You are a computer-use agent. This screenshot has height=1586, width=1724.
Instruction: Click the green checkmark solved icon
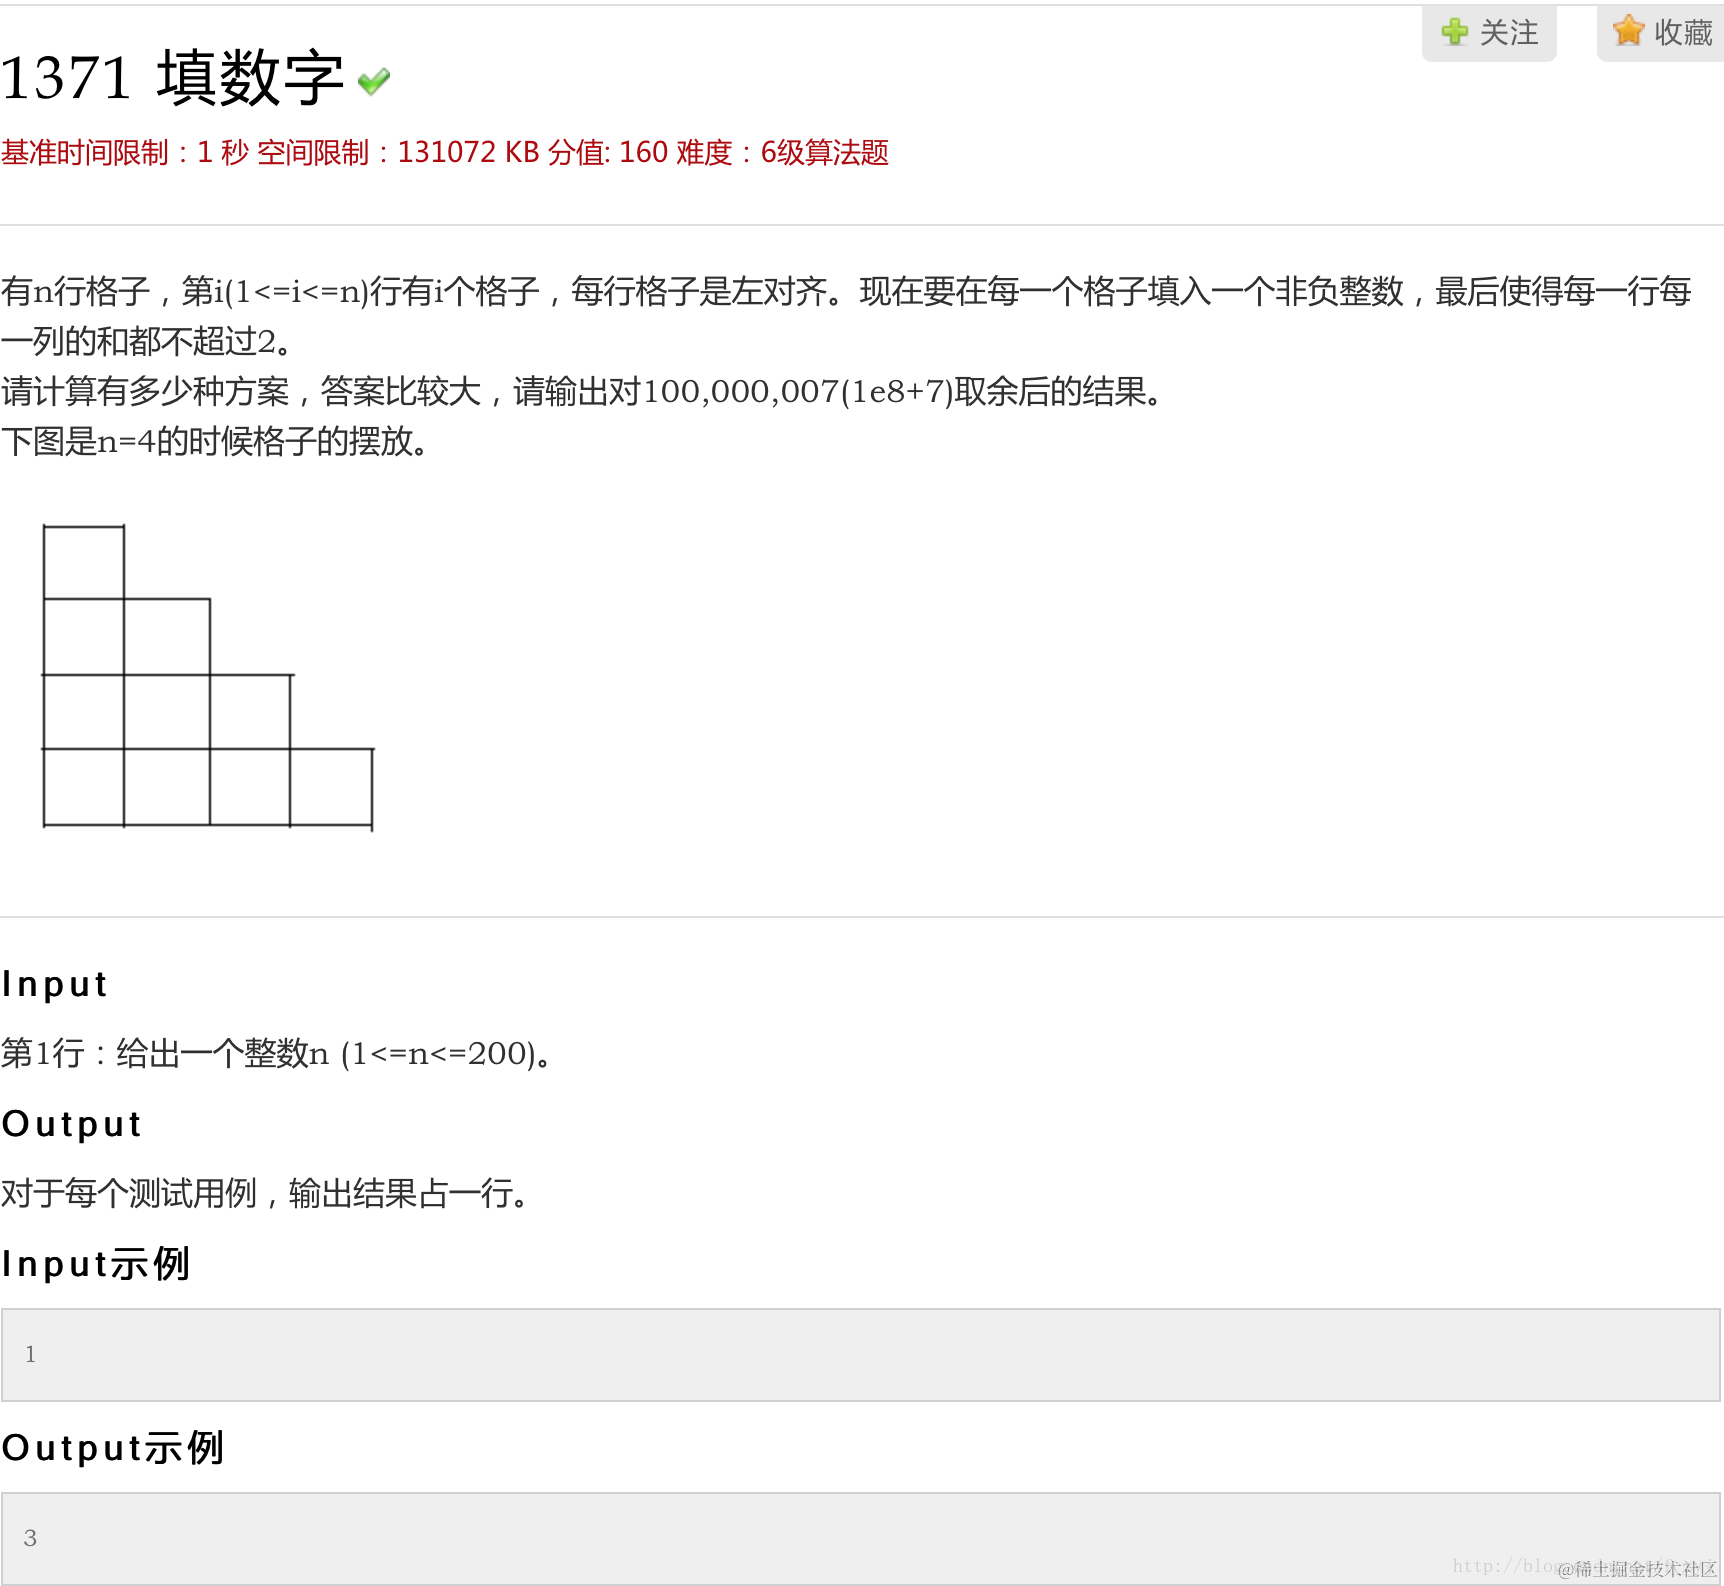click(x=374, y=81)
